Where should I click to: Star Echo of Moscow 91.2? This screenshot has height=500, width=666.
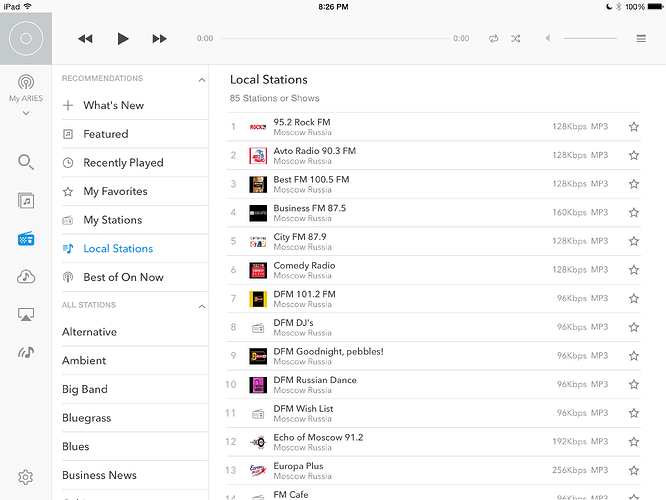(x=634, y=442)
